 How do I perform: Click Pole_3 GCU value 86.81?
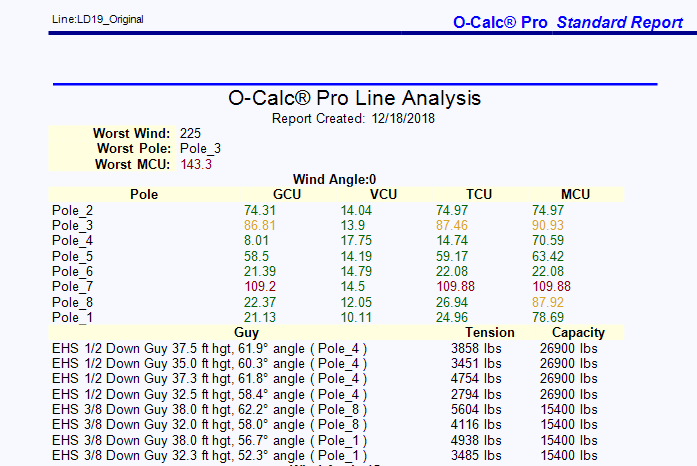tap(260, 225)
